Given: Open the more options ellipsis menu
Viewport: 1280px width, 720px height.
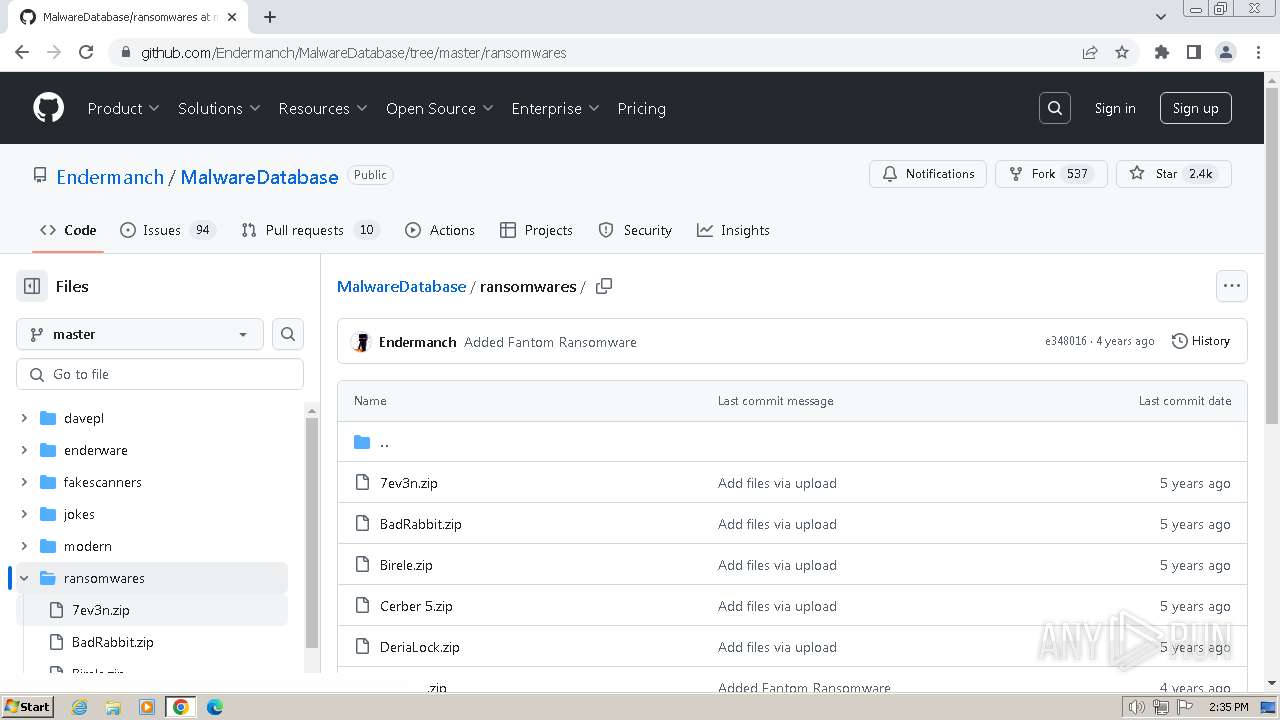Looking at the screenshot, I should (x=1232, y=286).
